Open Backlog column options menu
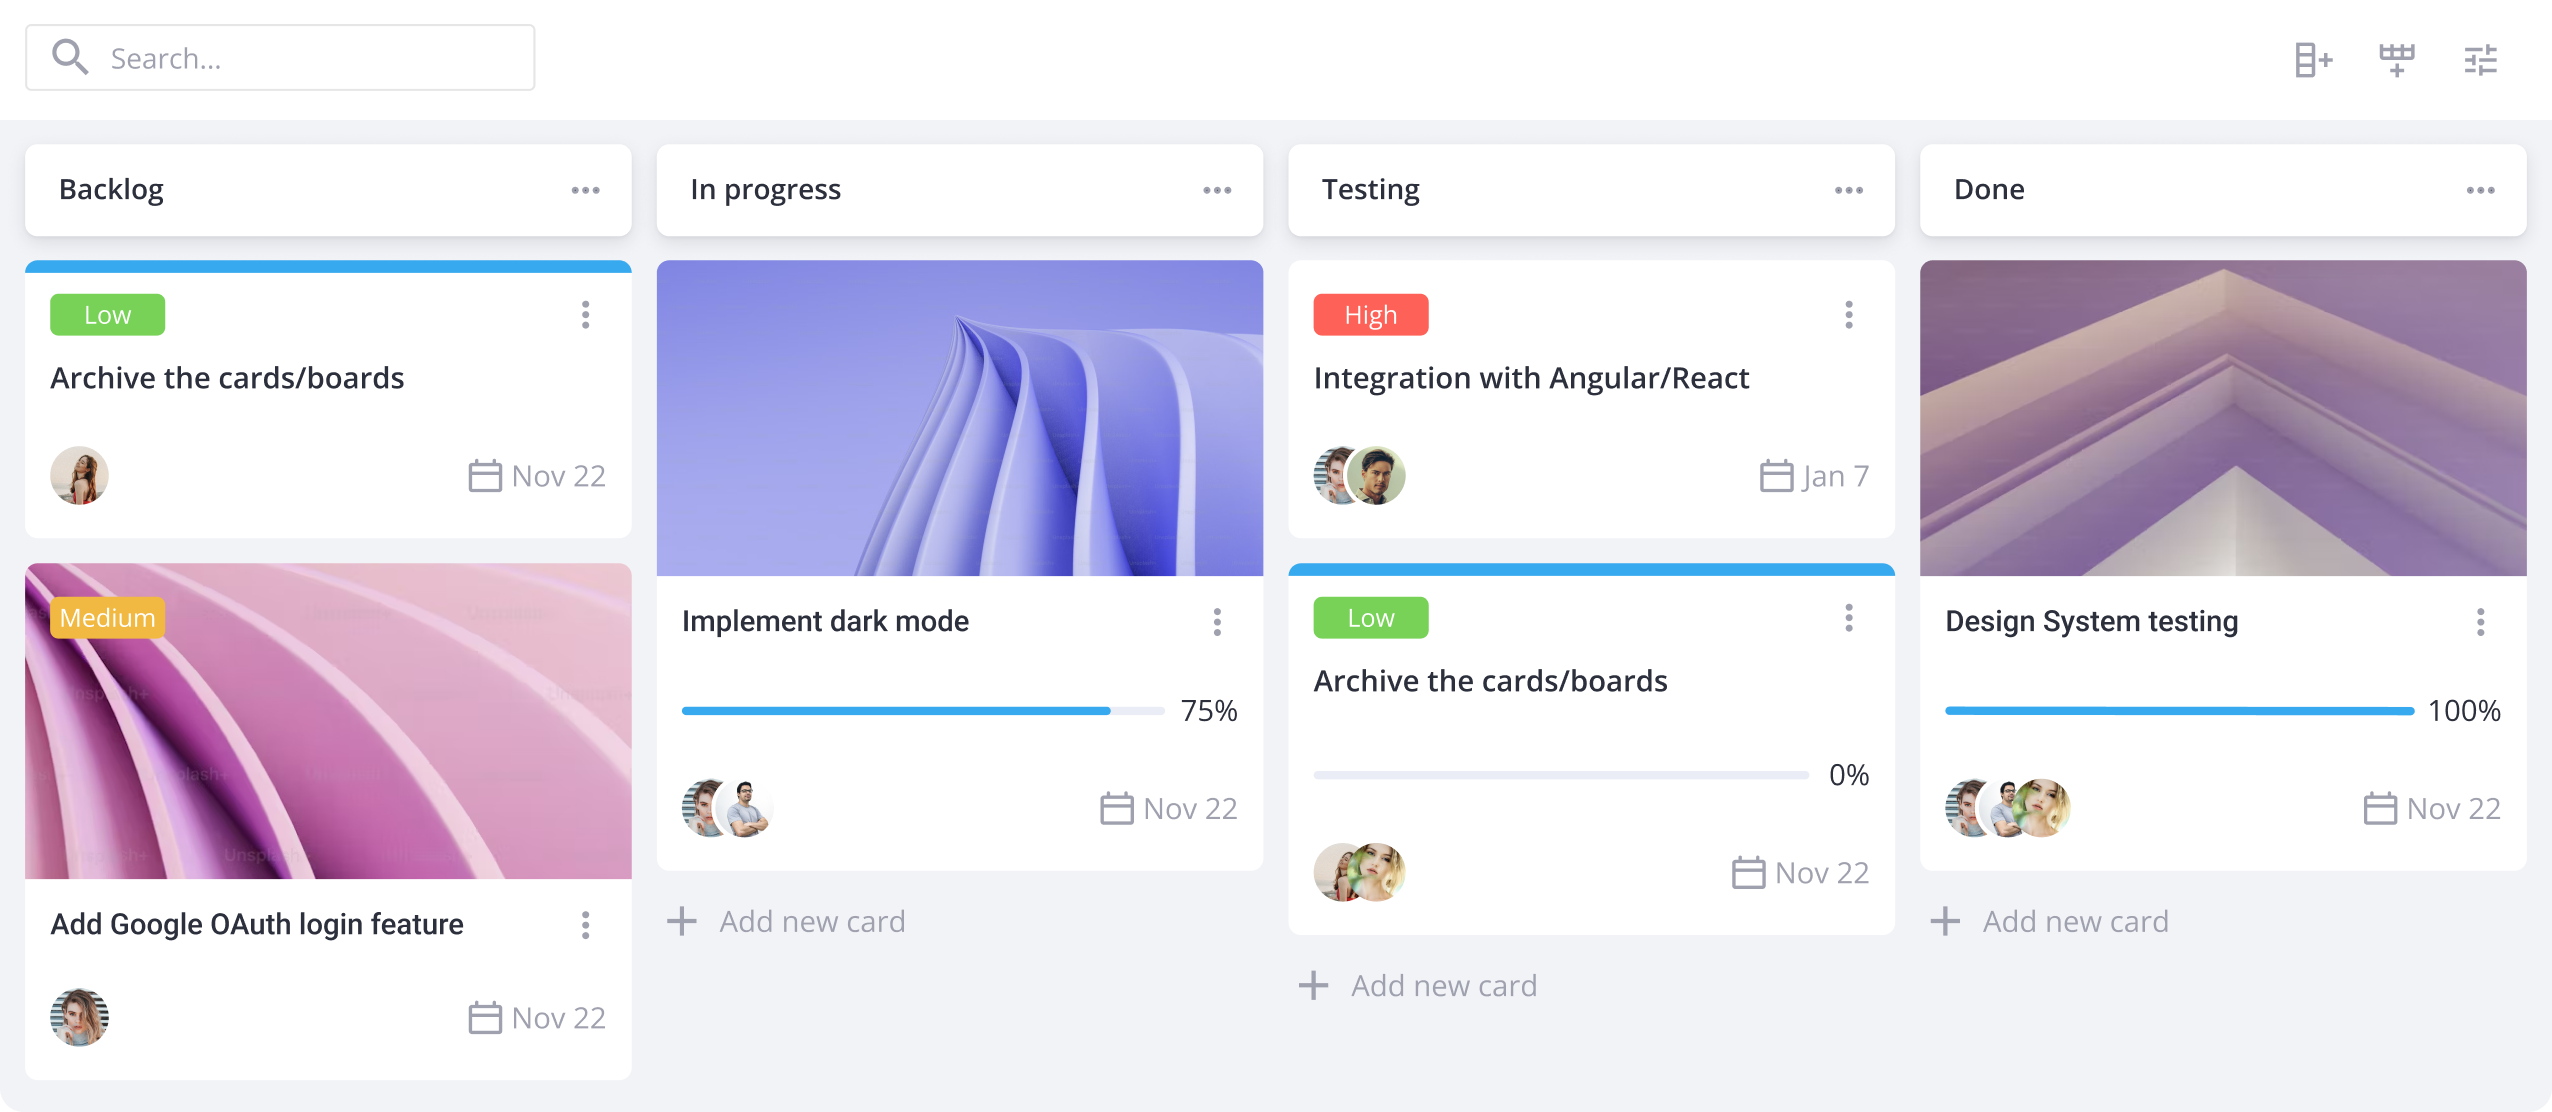Image resolution: width=2552 pixels, height=1112 pixels. coord(586,190)
